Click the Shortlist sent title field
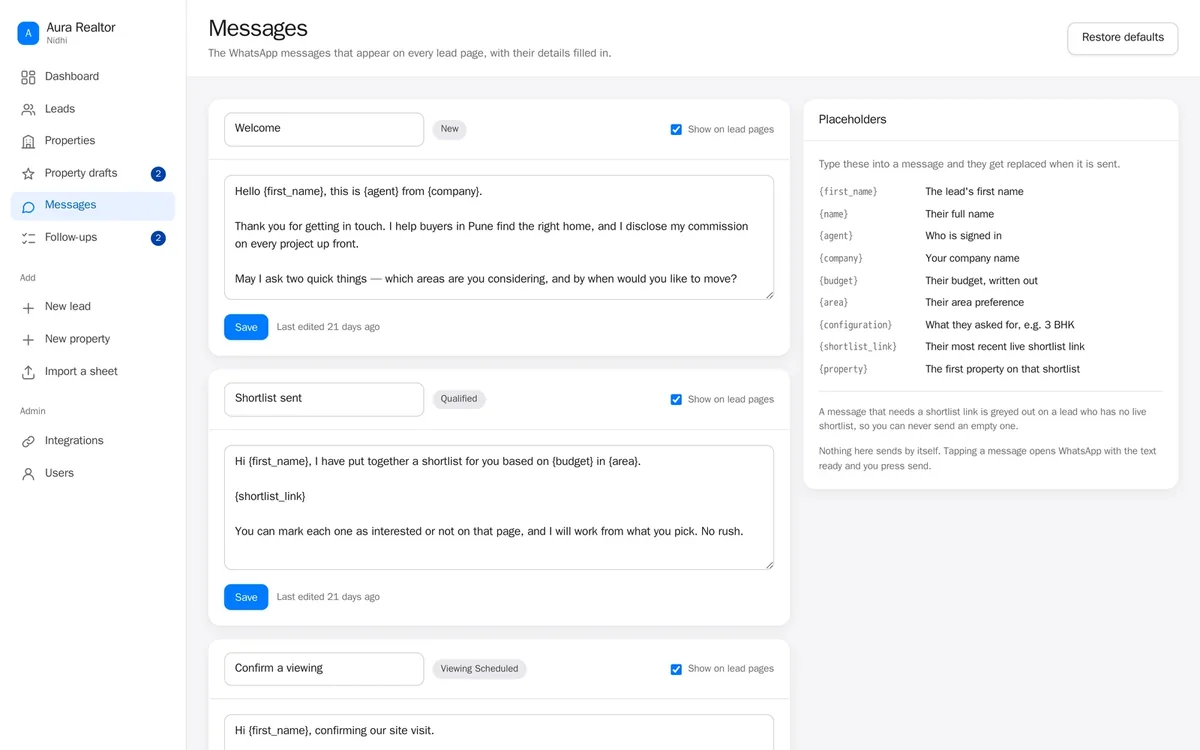The image size is (1200, 750). 324,399
